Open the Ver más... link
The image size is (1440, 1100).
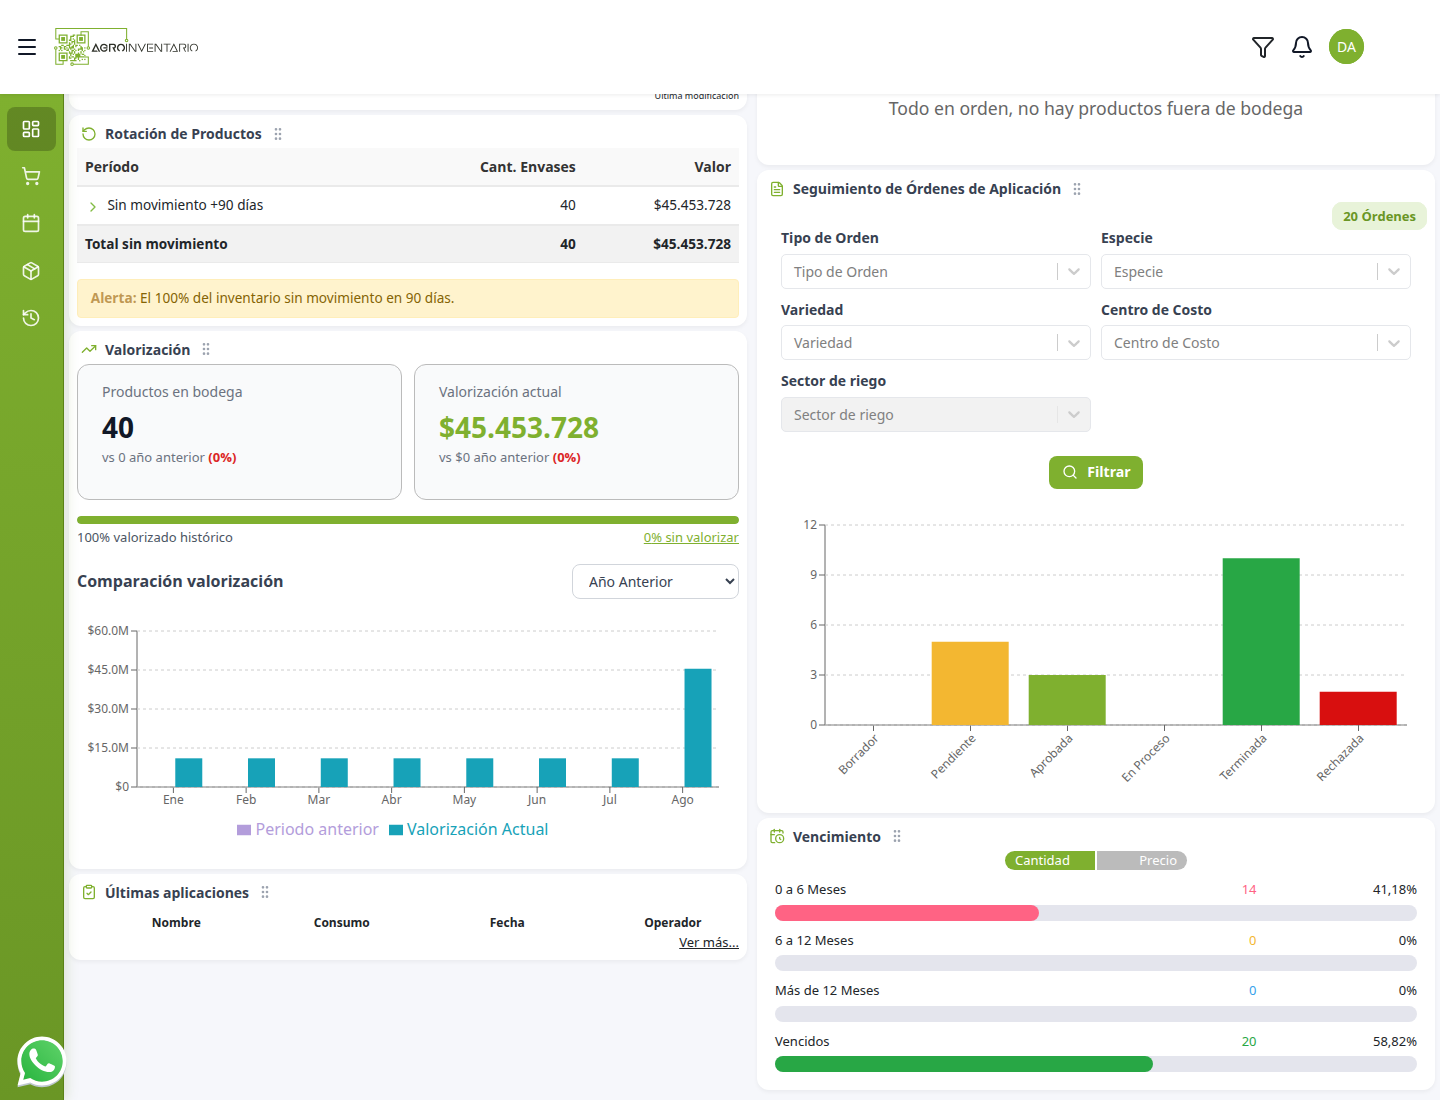coord(709,942)
